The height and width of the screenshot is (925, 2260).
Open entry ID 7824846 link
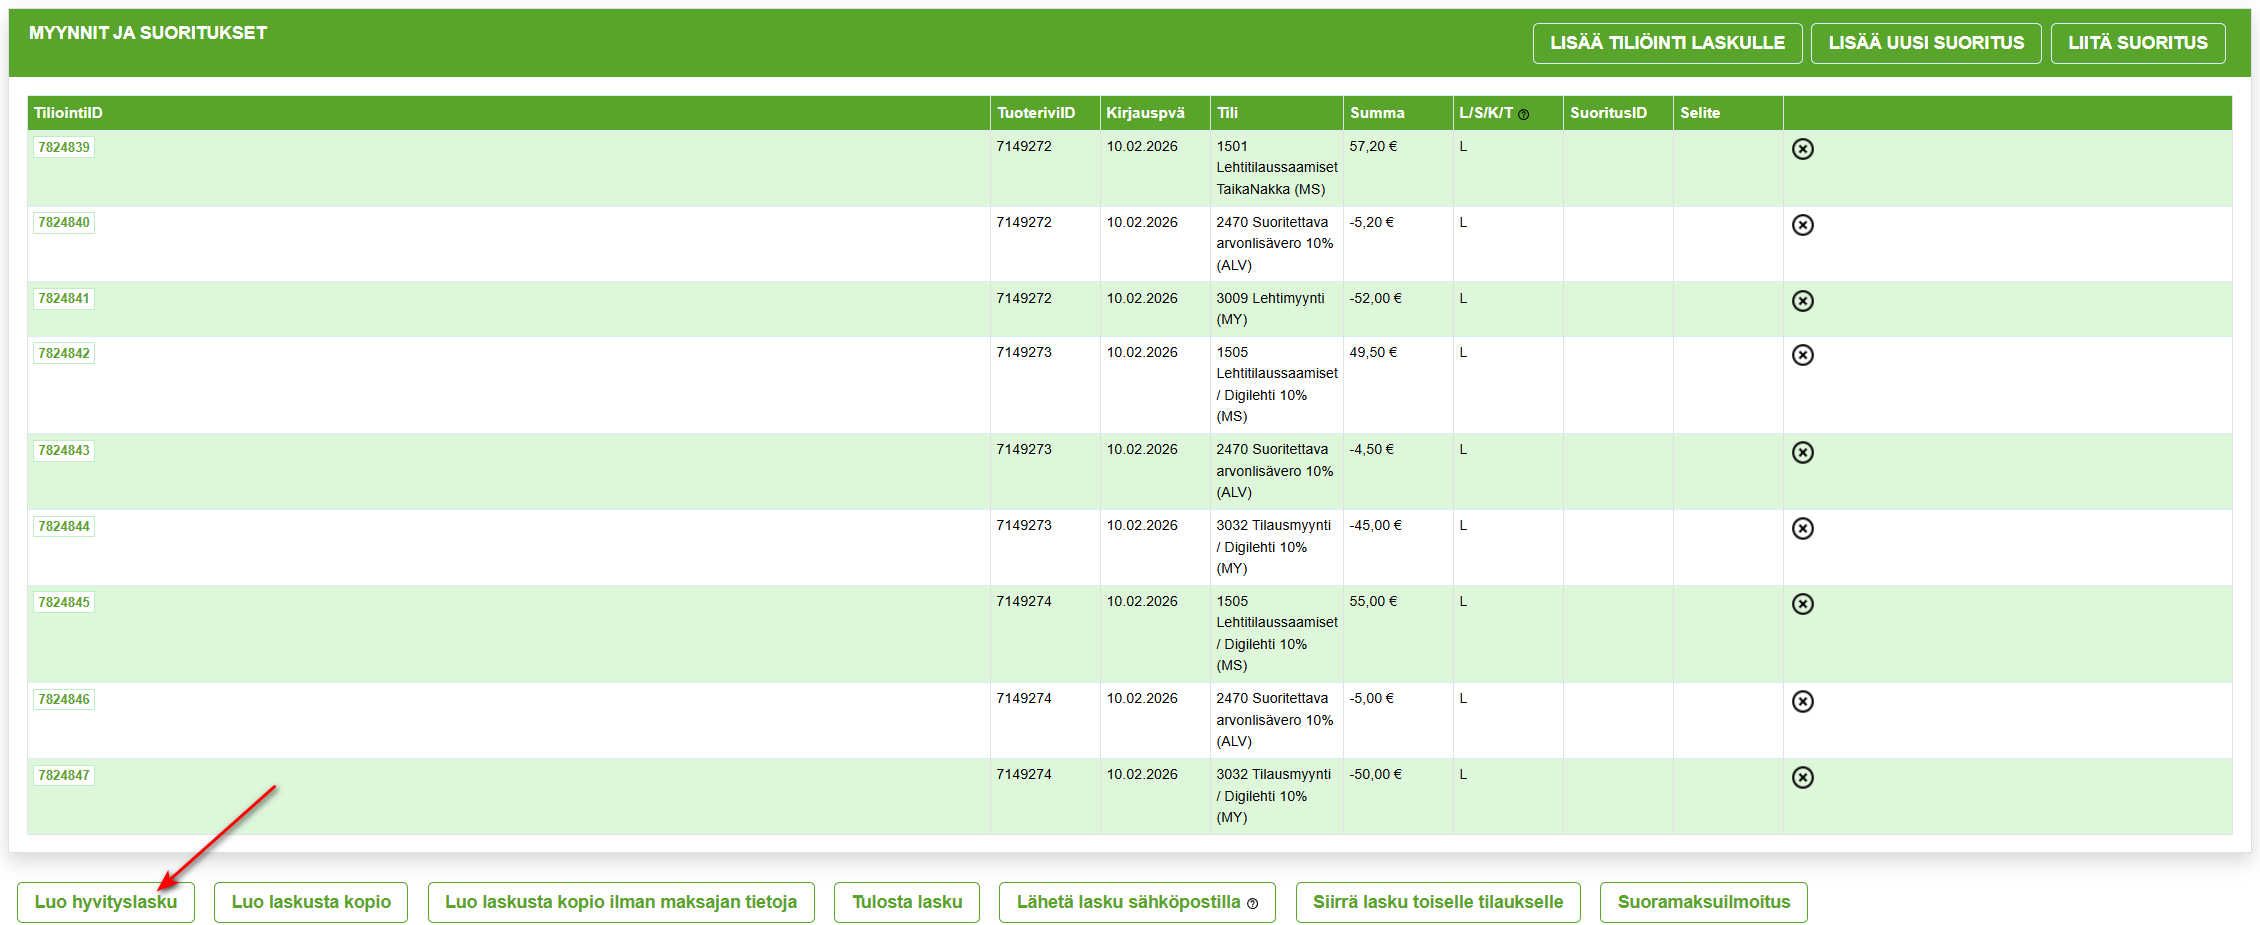click(x=64, y=700)
